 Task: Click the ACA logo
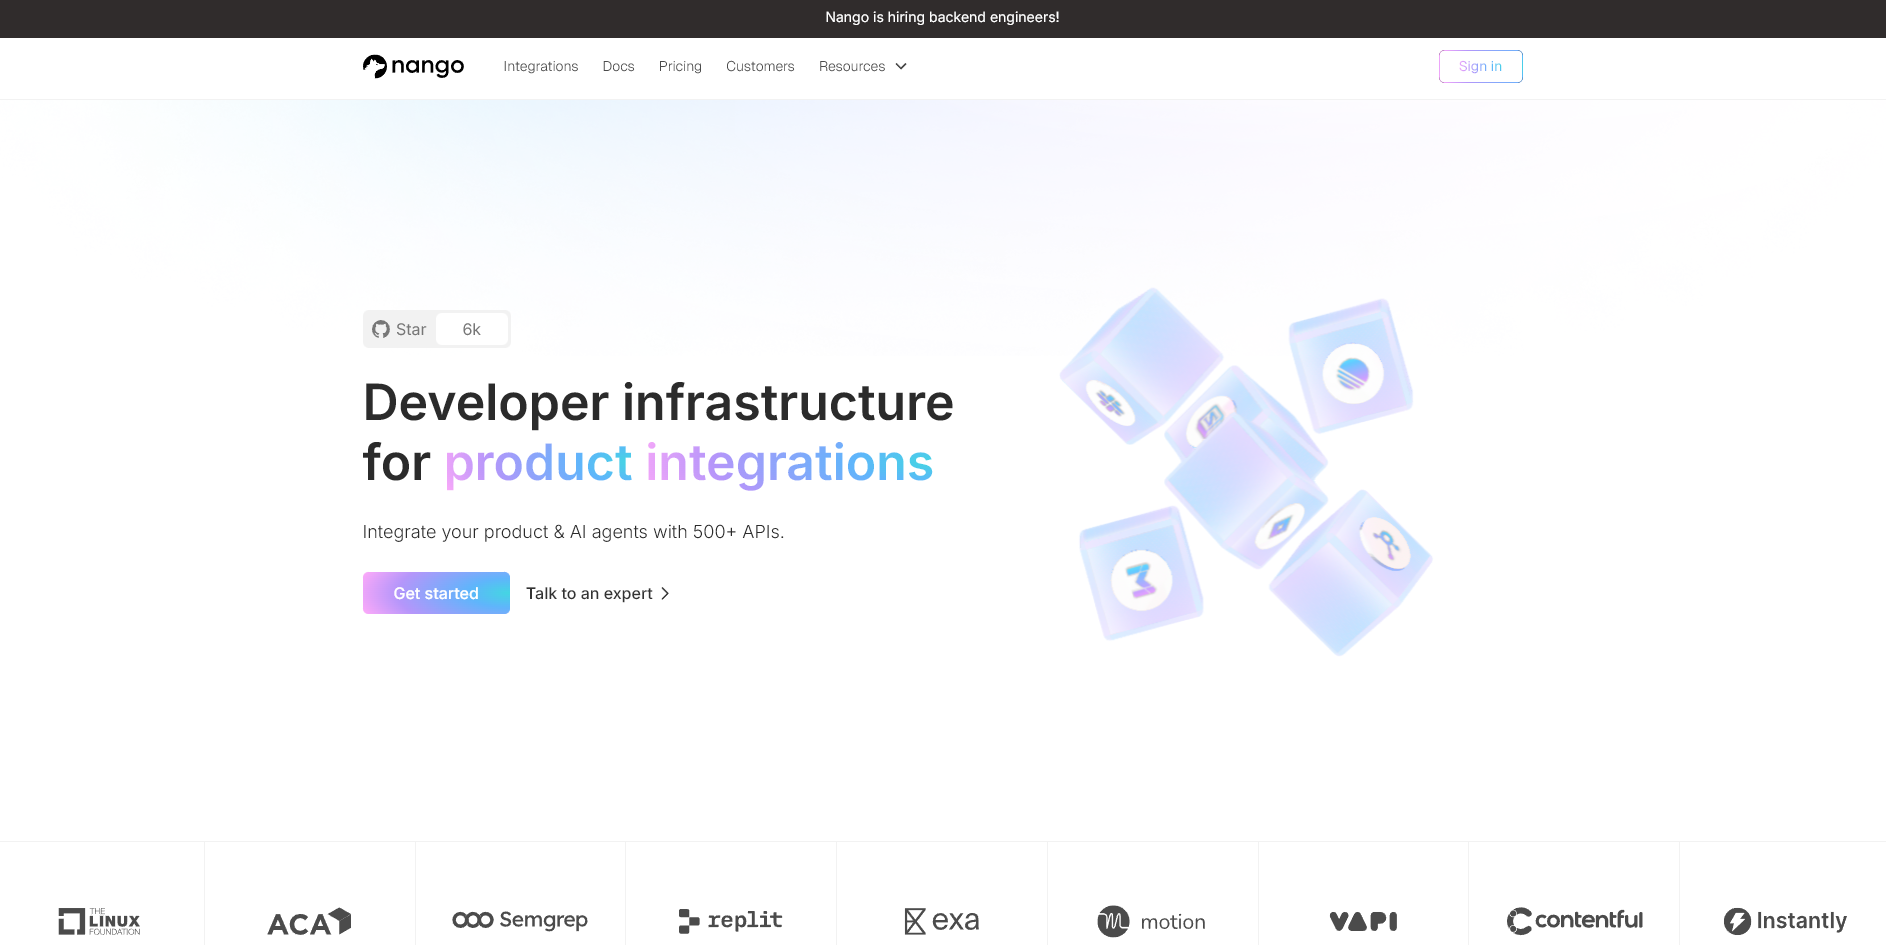(309, 922)
